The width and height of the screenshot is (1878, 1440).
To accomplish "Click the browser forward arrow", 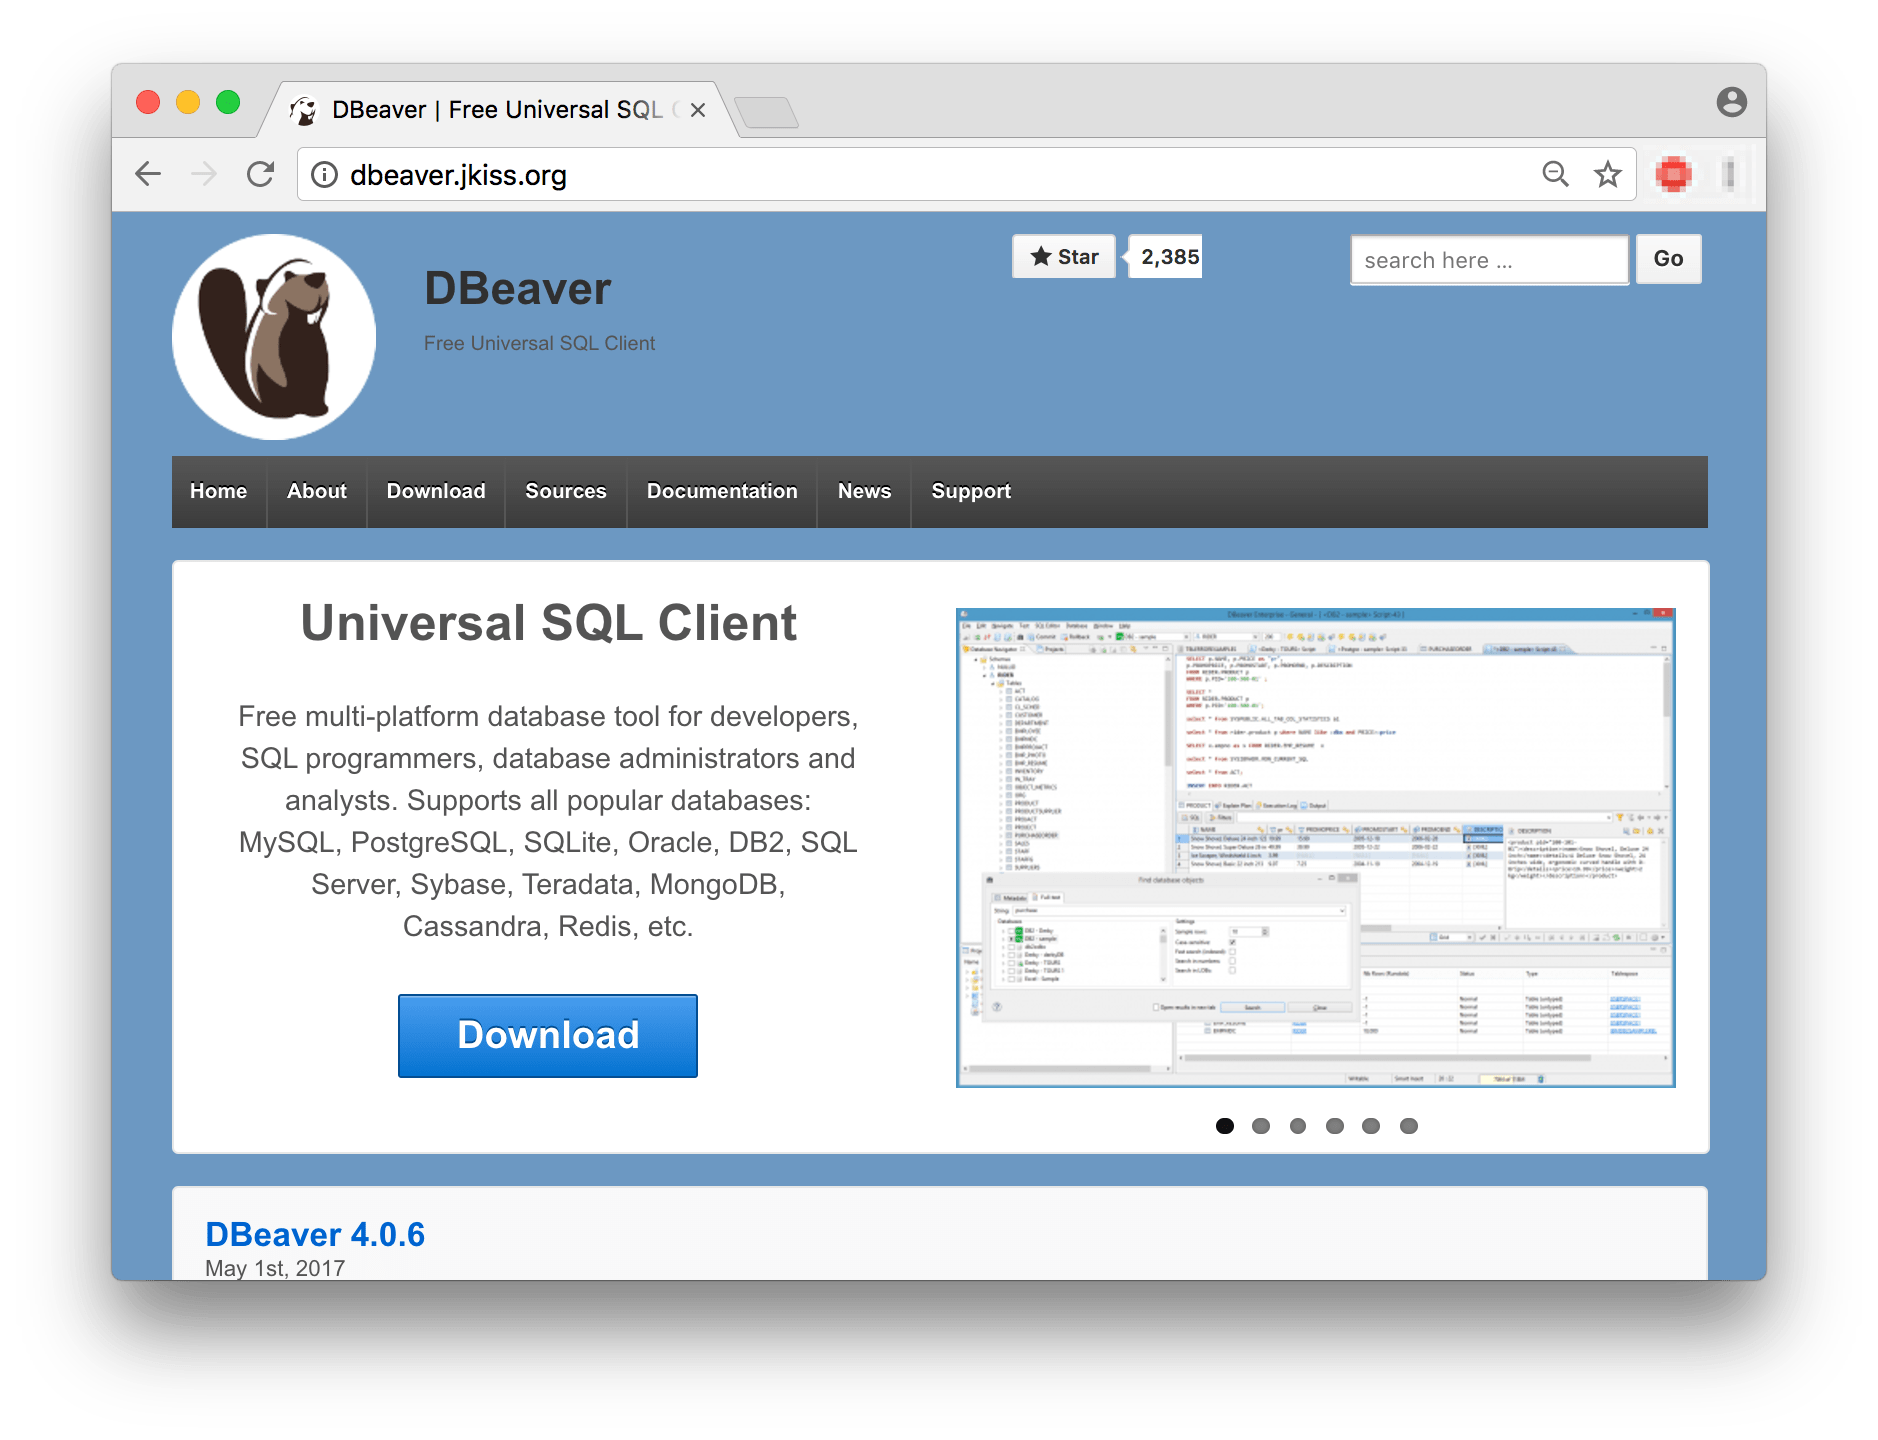I will [x=204, y=174].
